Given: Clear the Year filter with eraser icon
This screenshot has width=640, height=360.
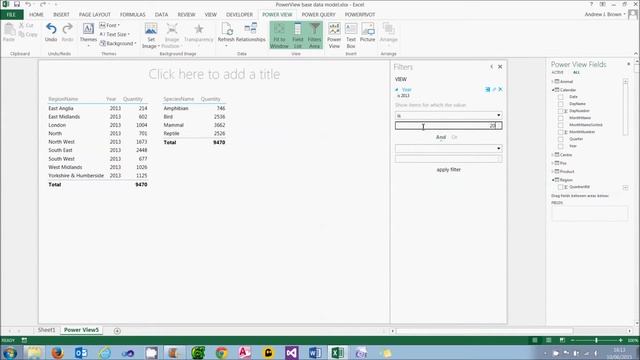Looking at the screenshot, I should click(x=494, y=89).
